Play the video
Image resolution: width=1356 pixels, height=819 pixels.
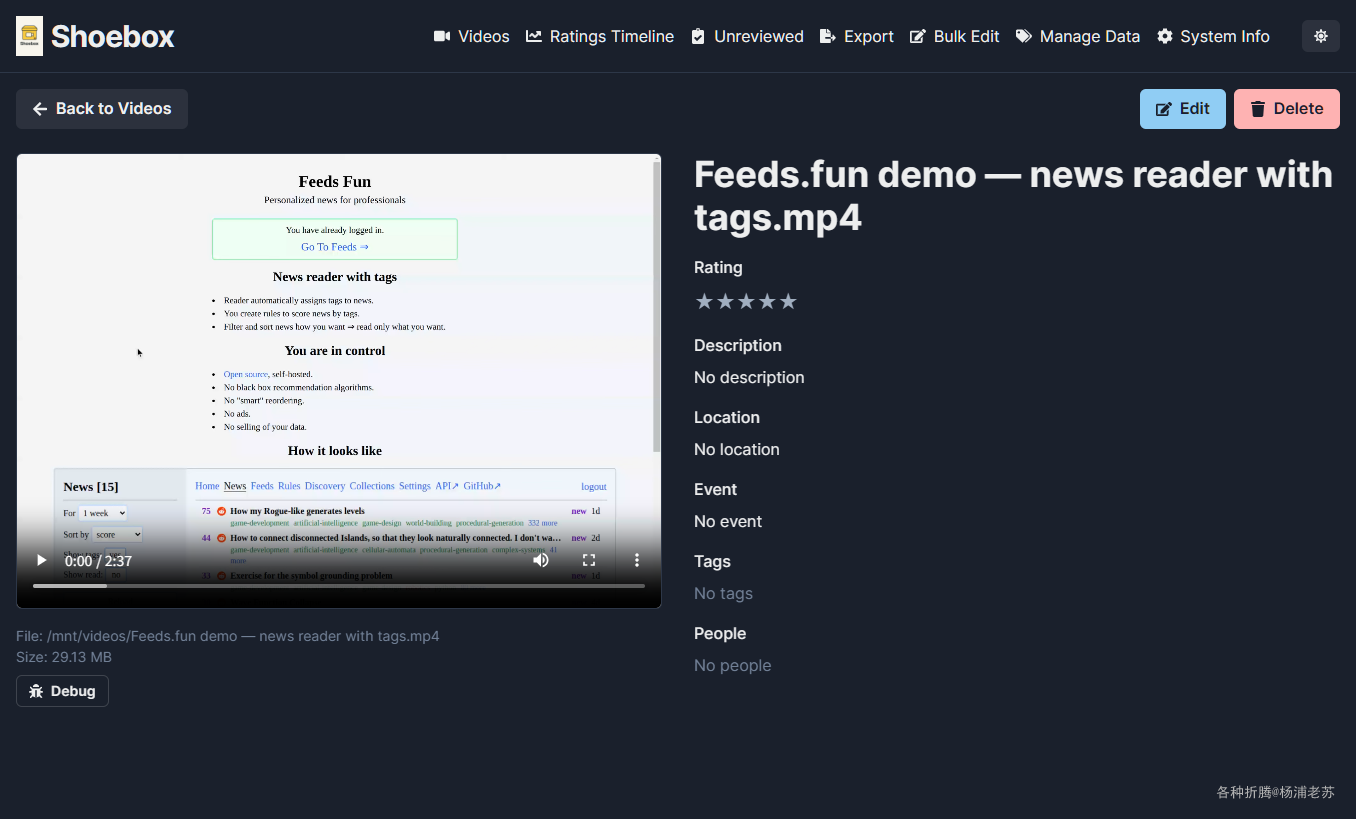(x=41, y=560)
